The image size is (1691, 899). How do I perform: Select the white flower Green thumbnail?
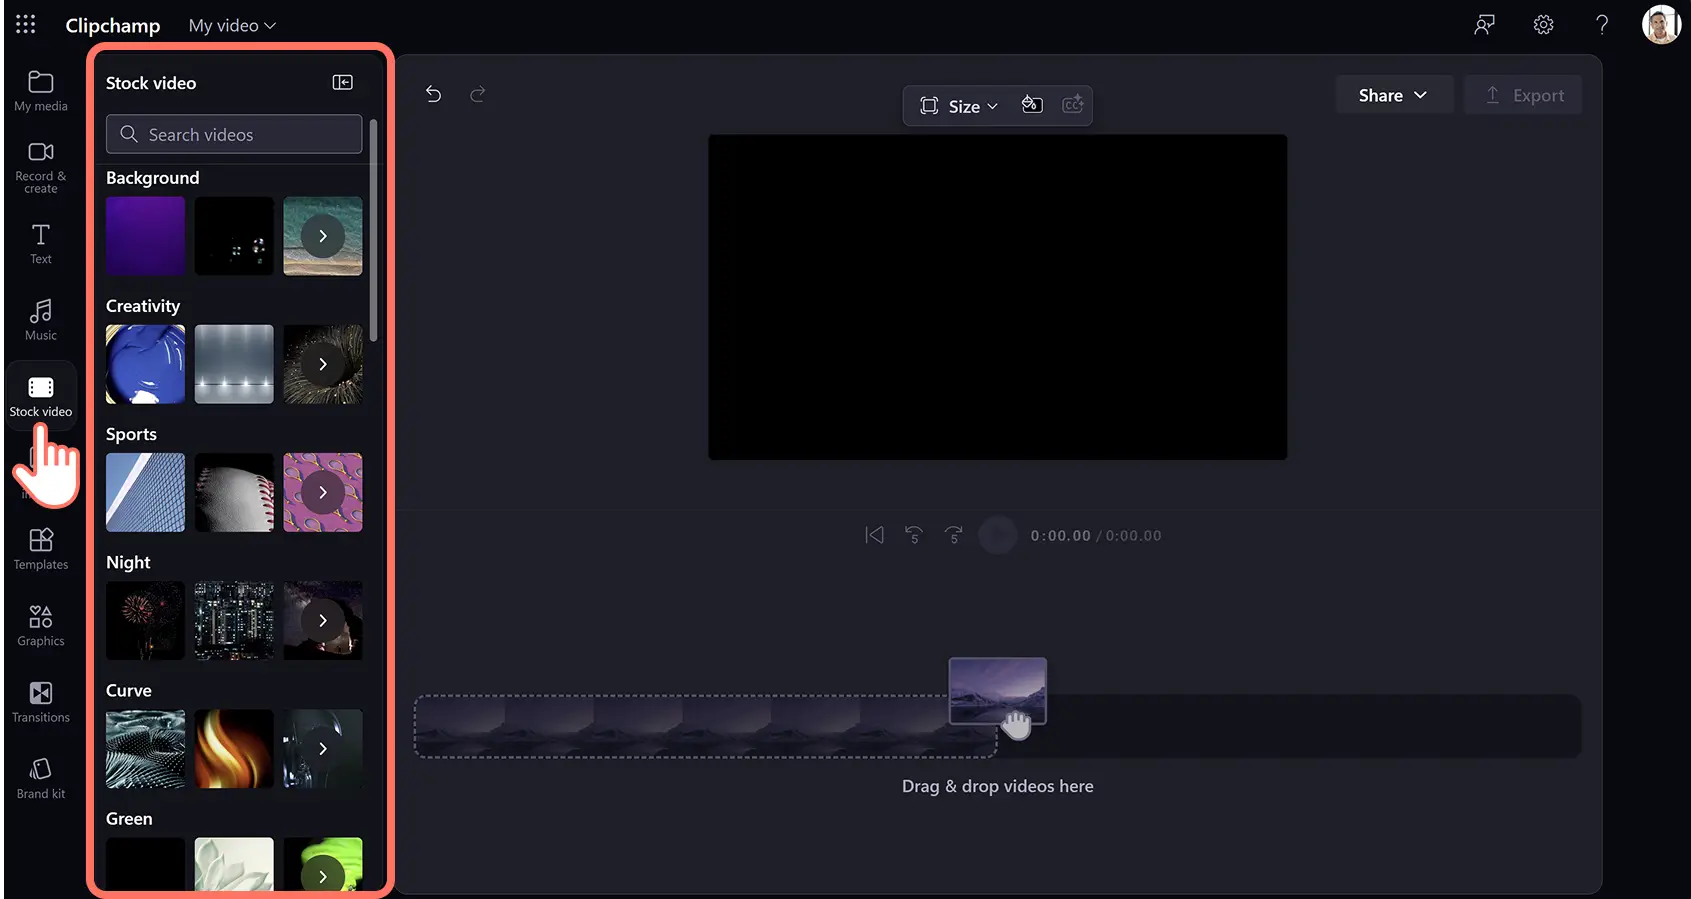click(234, 863)
